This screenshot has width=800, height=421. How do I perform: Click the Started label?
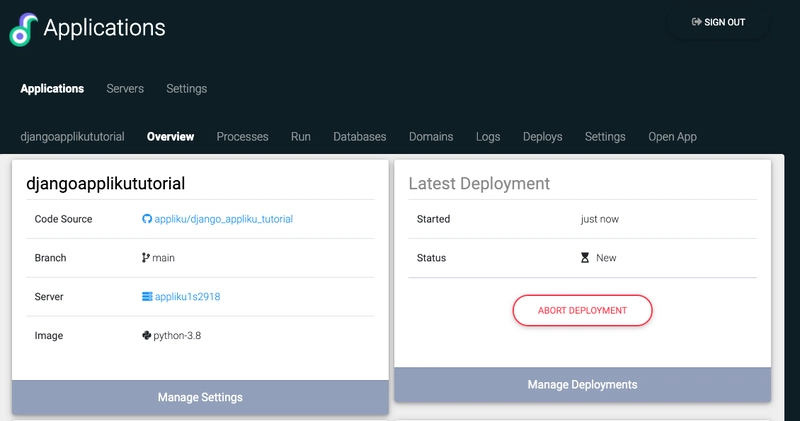[433, 219]
